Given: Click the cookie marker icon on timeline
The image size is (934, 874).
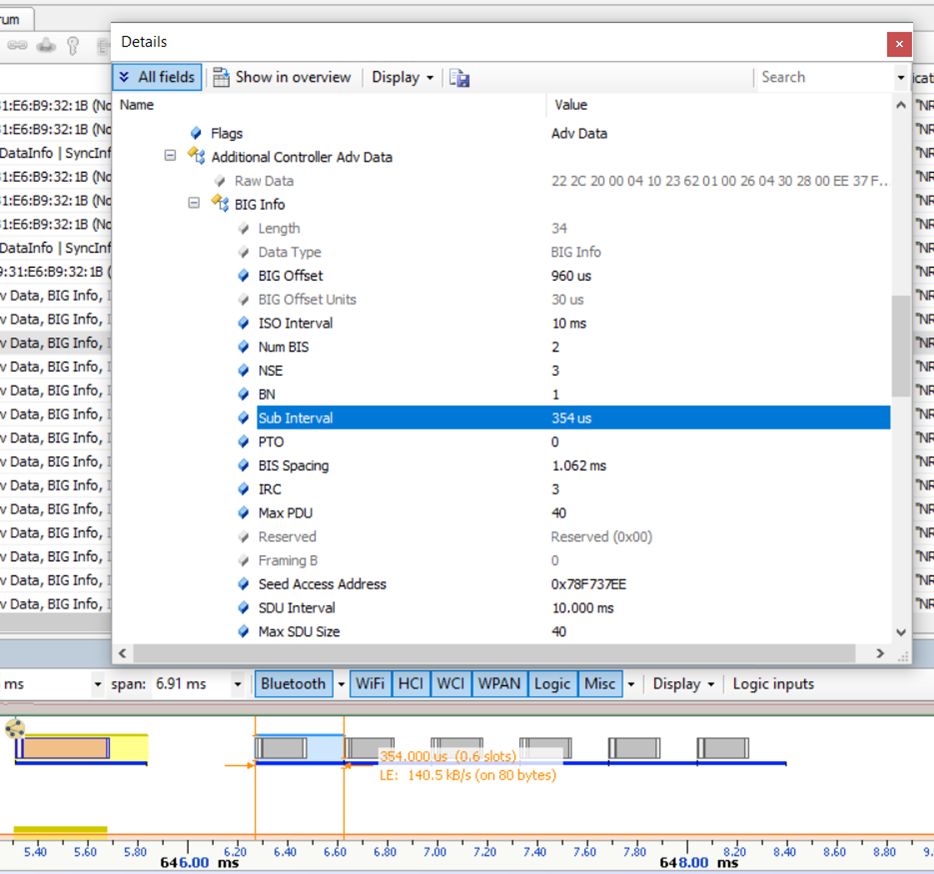Looking at the screenshot, I should [14, 728].
